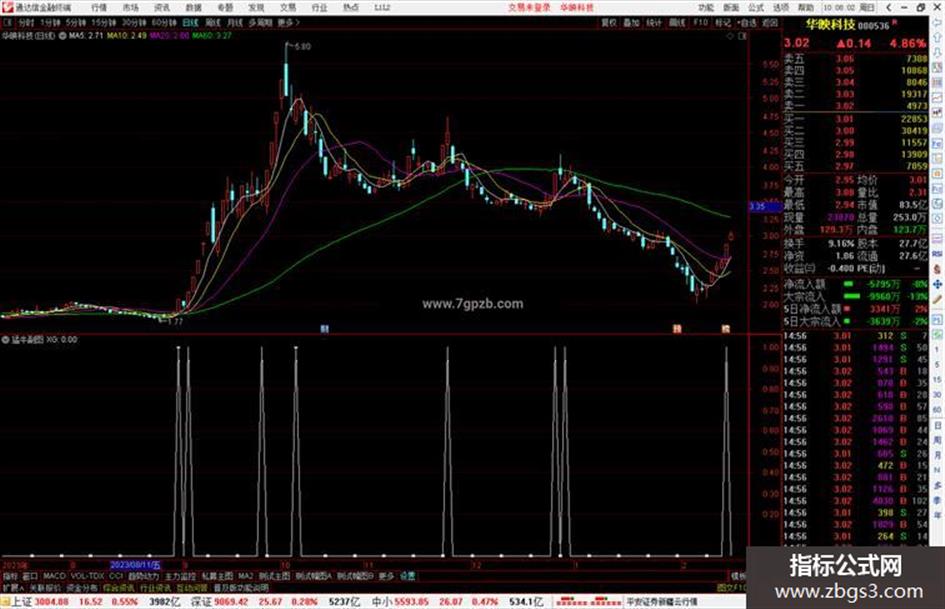Screen dimensions: 945x609
Task: Select the 主力监控 indicator tab
Action: [x=180, y=576]
